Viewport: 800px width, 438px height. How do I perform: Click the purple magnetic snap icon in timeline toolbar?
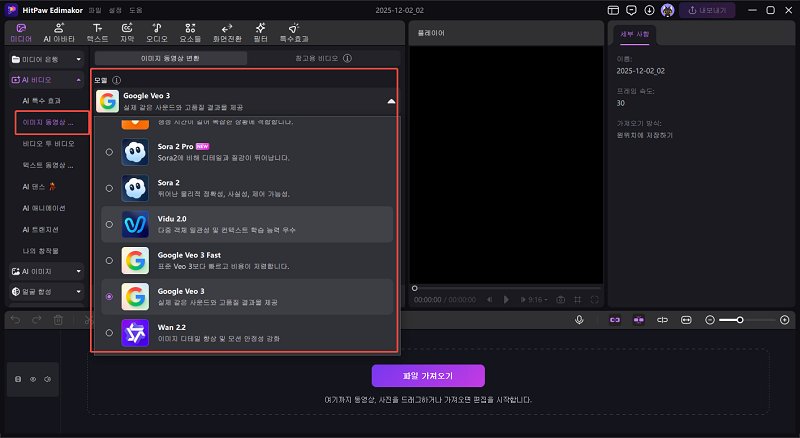pyautogui.click(x=638, y=320)
